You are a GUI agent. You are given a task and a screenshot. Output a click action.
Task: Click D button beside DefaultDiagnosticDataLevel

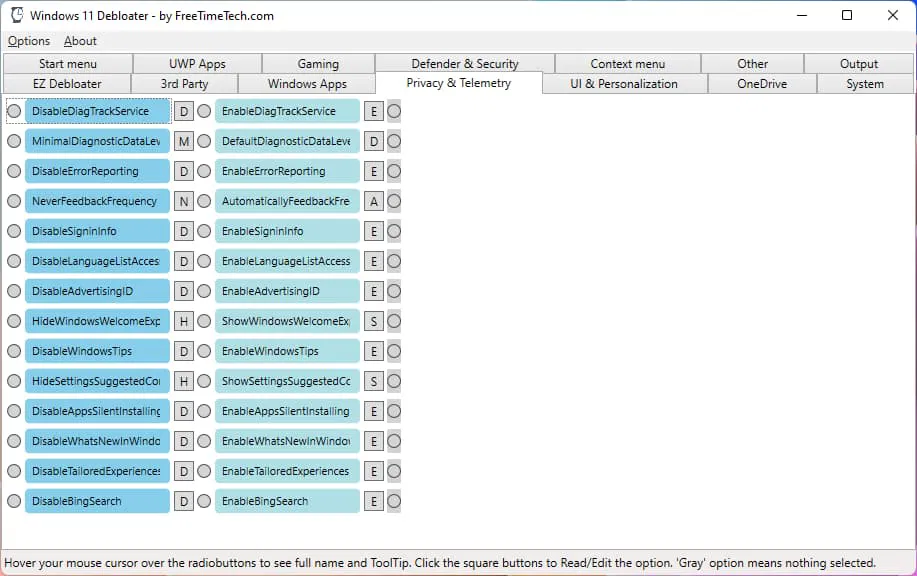(x=374, y=141)
